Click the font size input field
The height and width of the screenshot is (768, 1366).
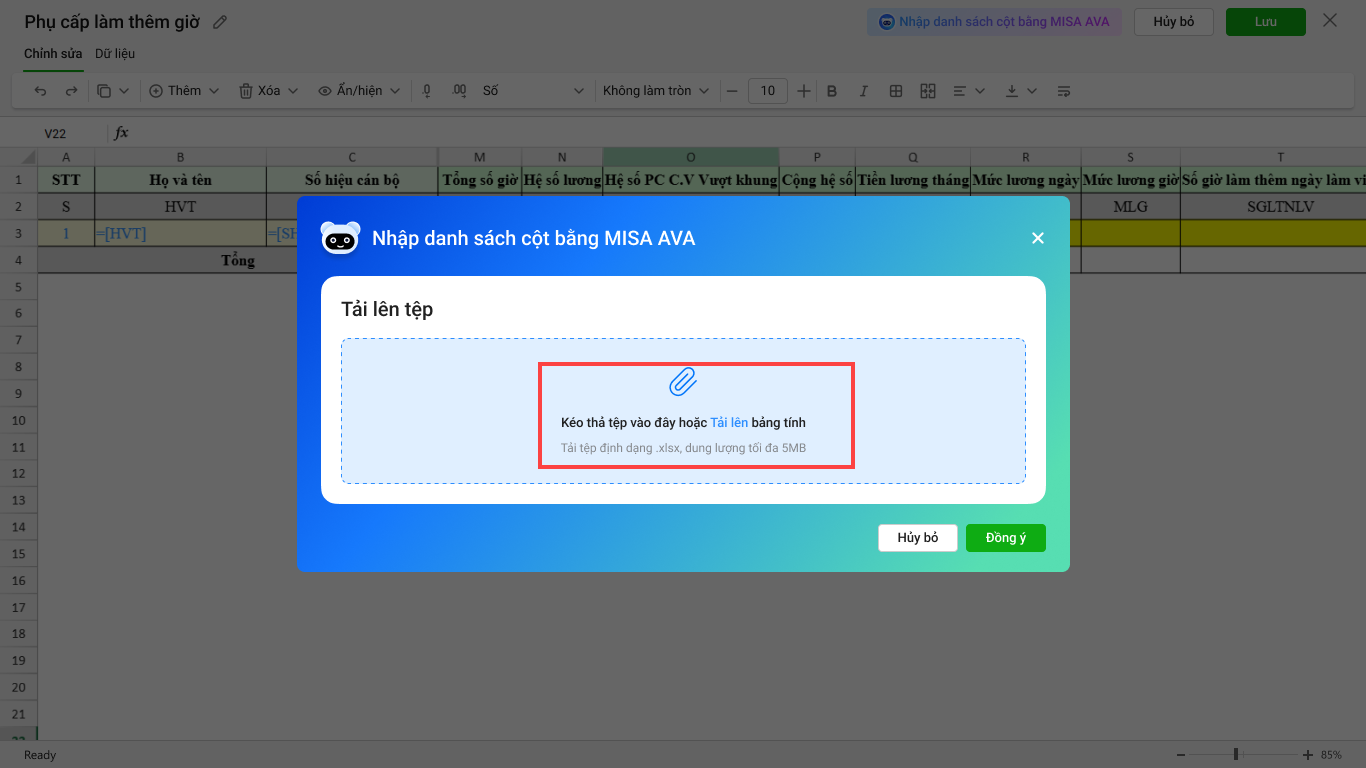(767, 91)
